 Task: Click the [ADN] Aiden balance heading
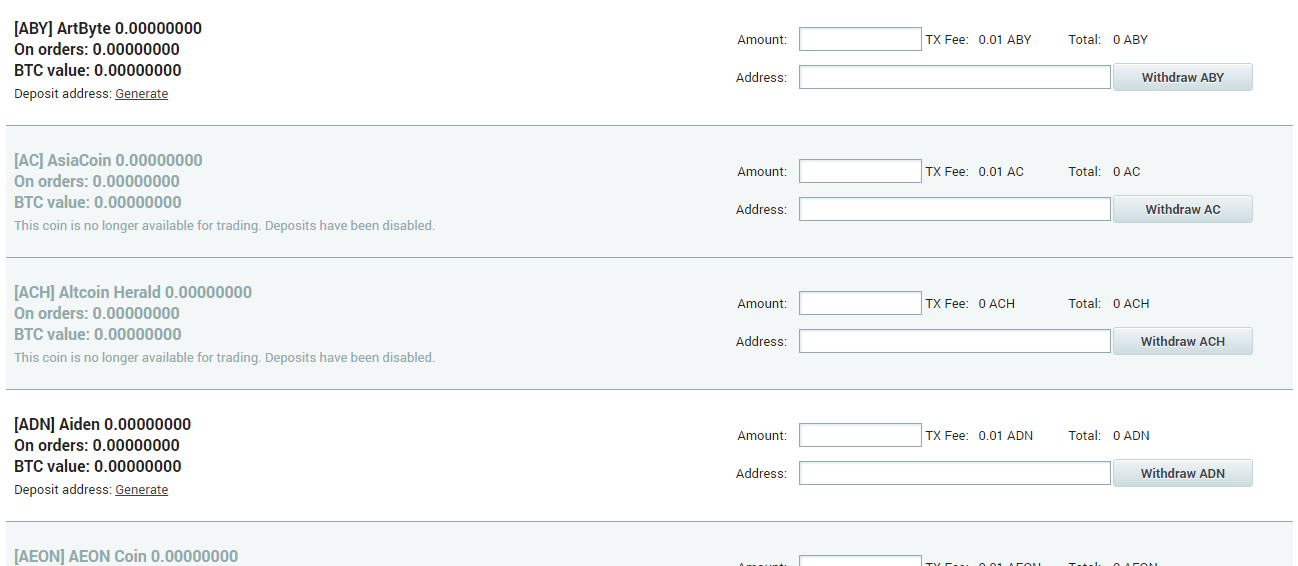102,424
